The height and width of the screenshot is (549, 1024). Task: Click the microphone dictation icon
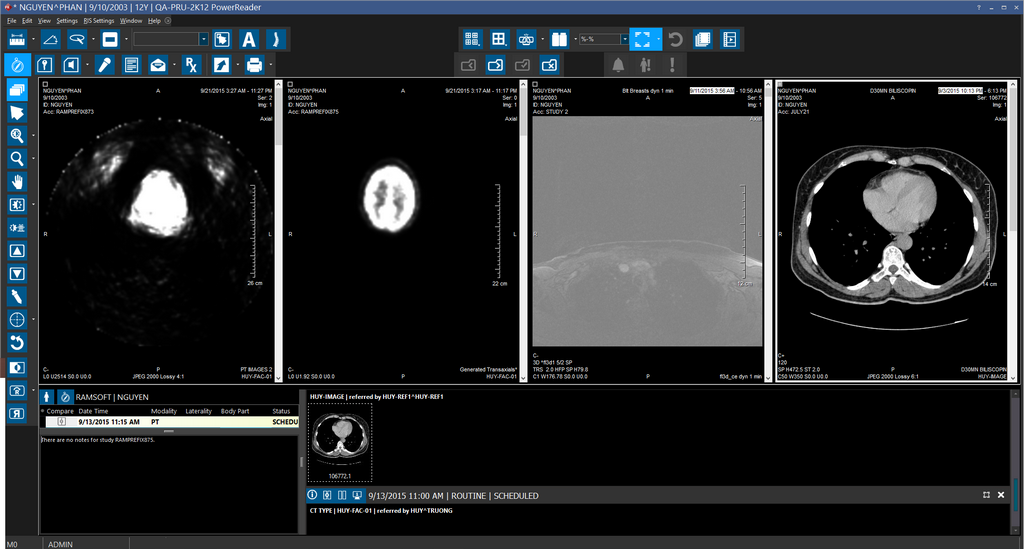click(104, 65)
